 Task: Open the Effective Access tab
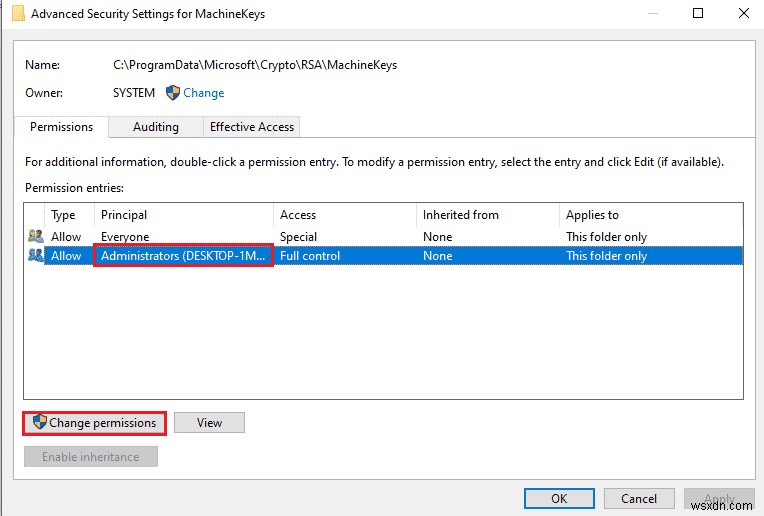point(252,127)
